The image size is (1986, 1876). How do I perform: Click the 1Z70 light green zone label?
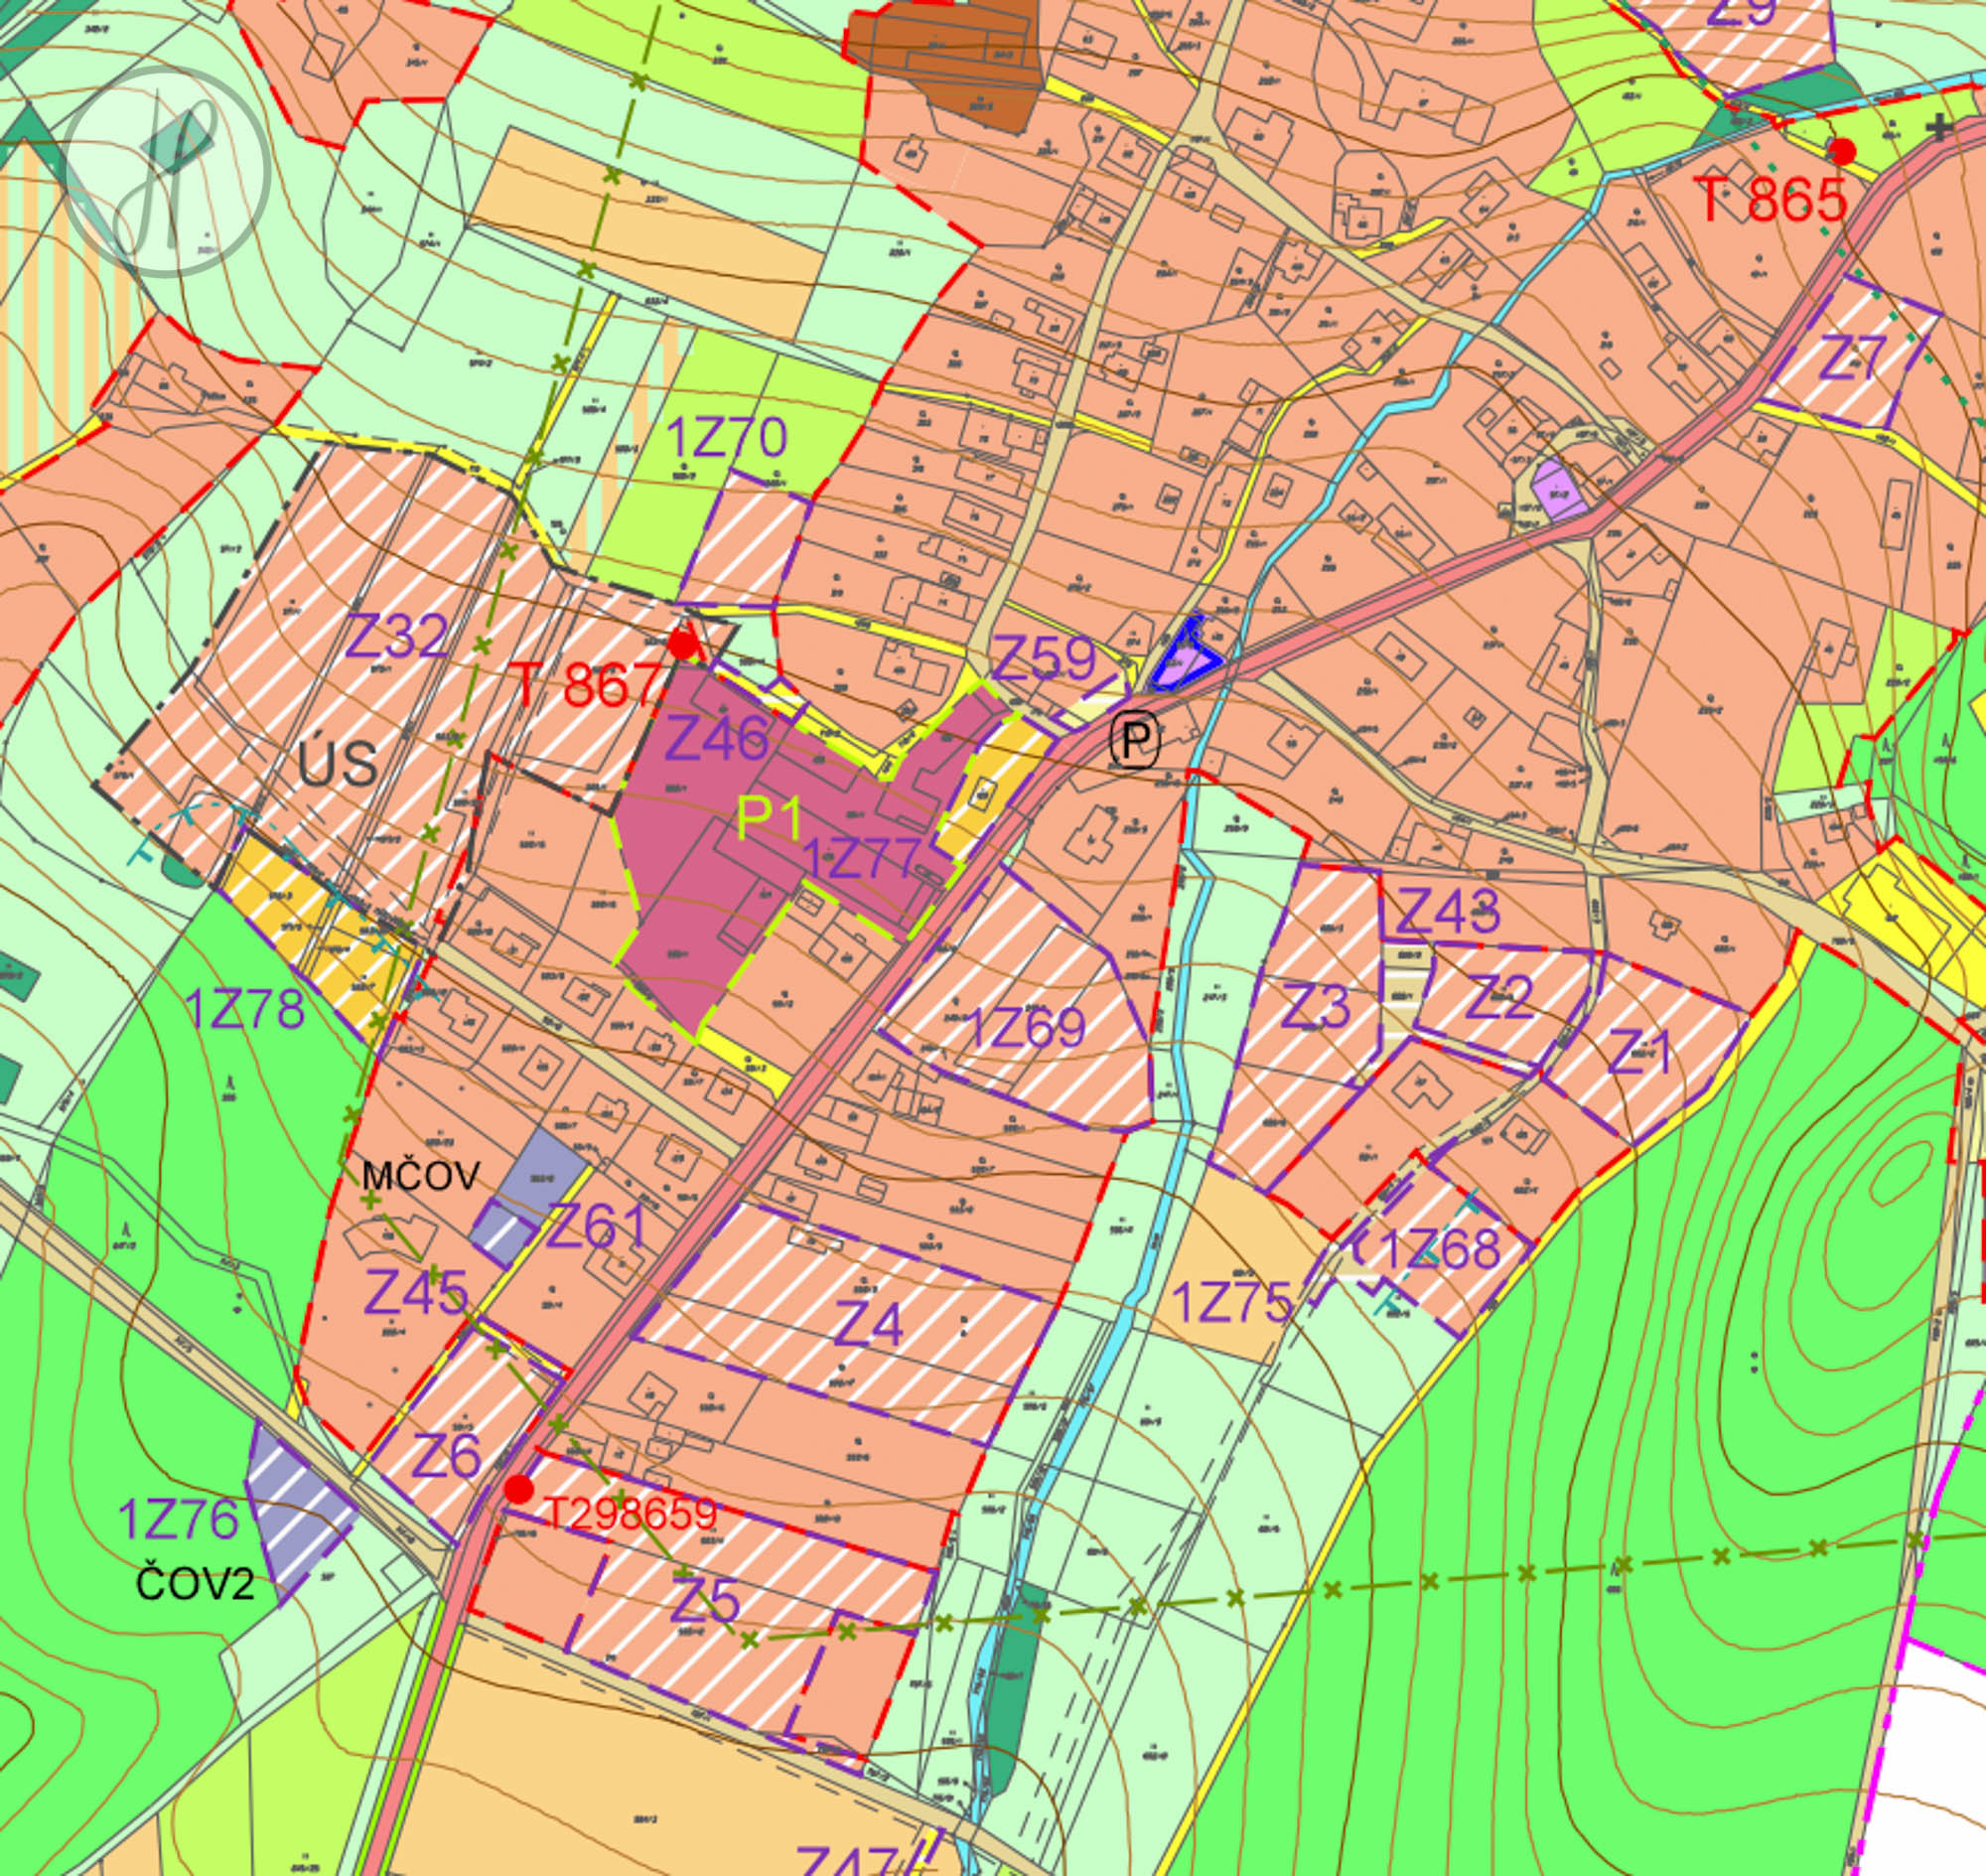point(726,438)
